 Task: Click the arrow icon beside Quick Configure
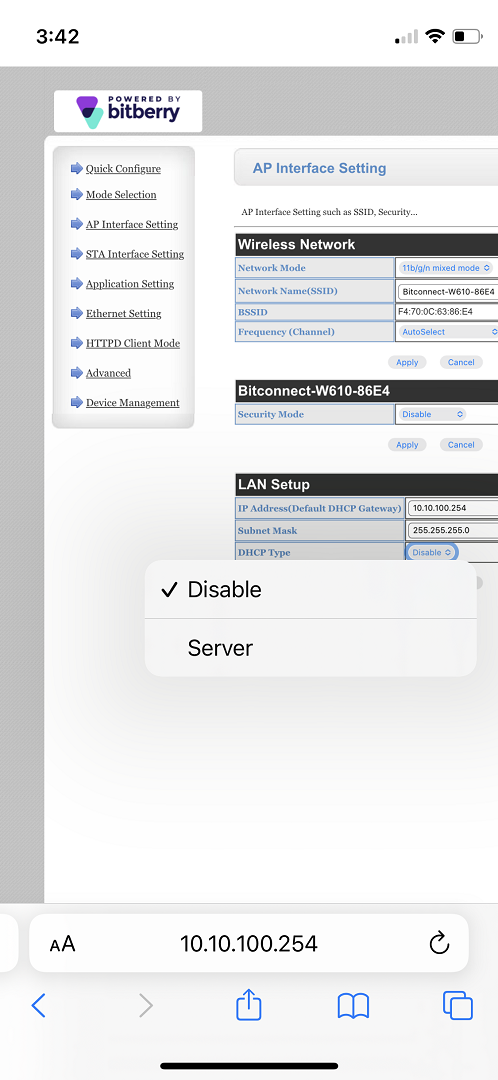(x=76, y=169)
